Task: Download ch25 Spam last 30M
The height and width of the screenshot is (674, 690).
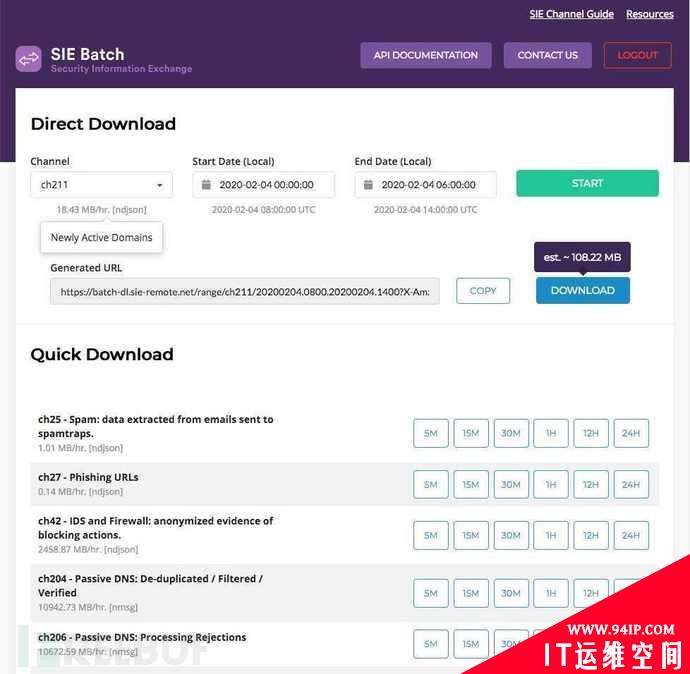Action: (511, 433)
